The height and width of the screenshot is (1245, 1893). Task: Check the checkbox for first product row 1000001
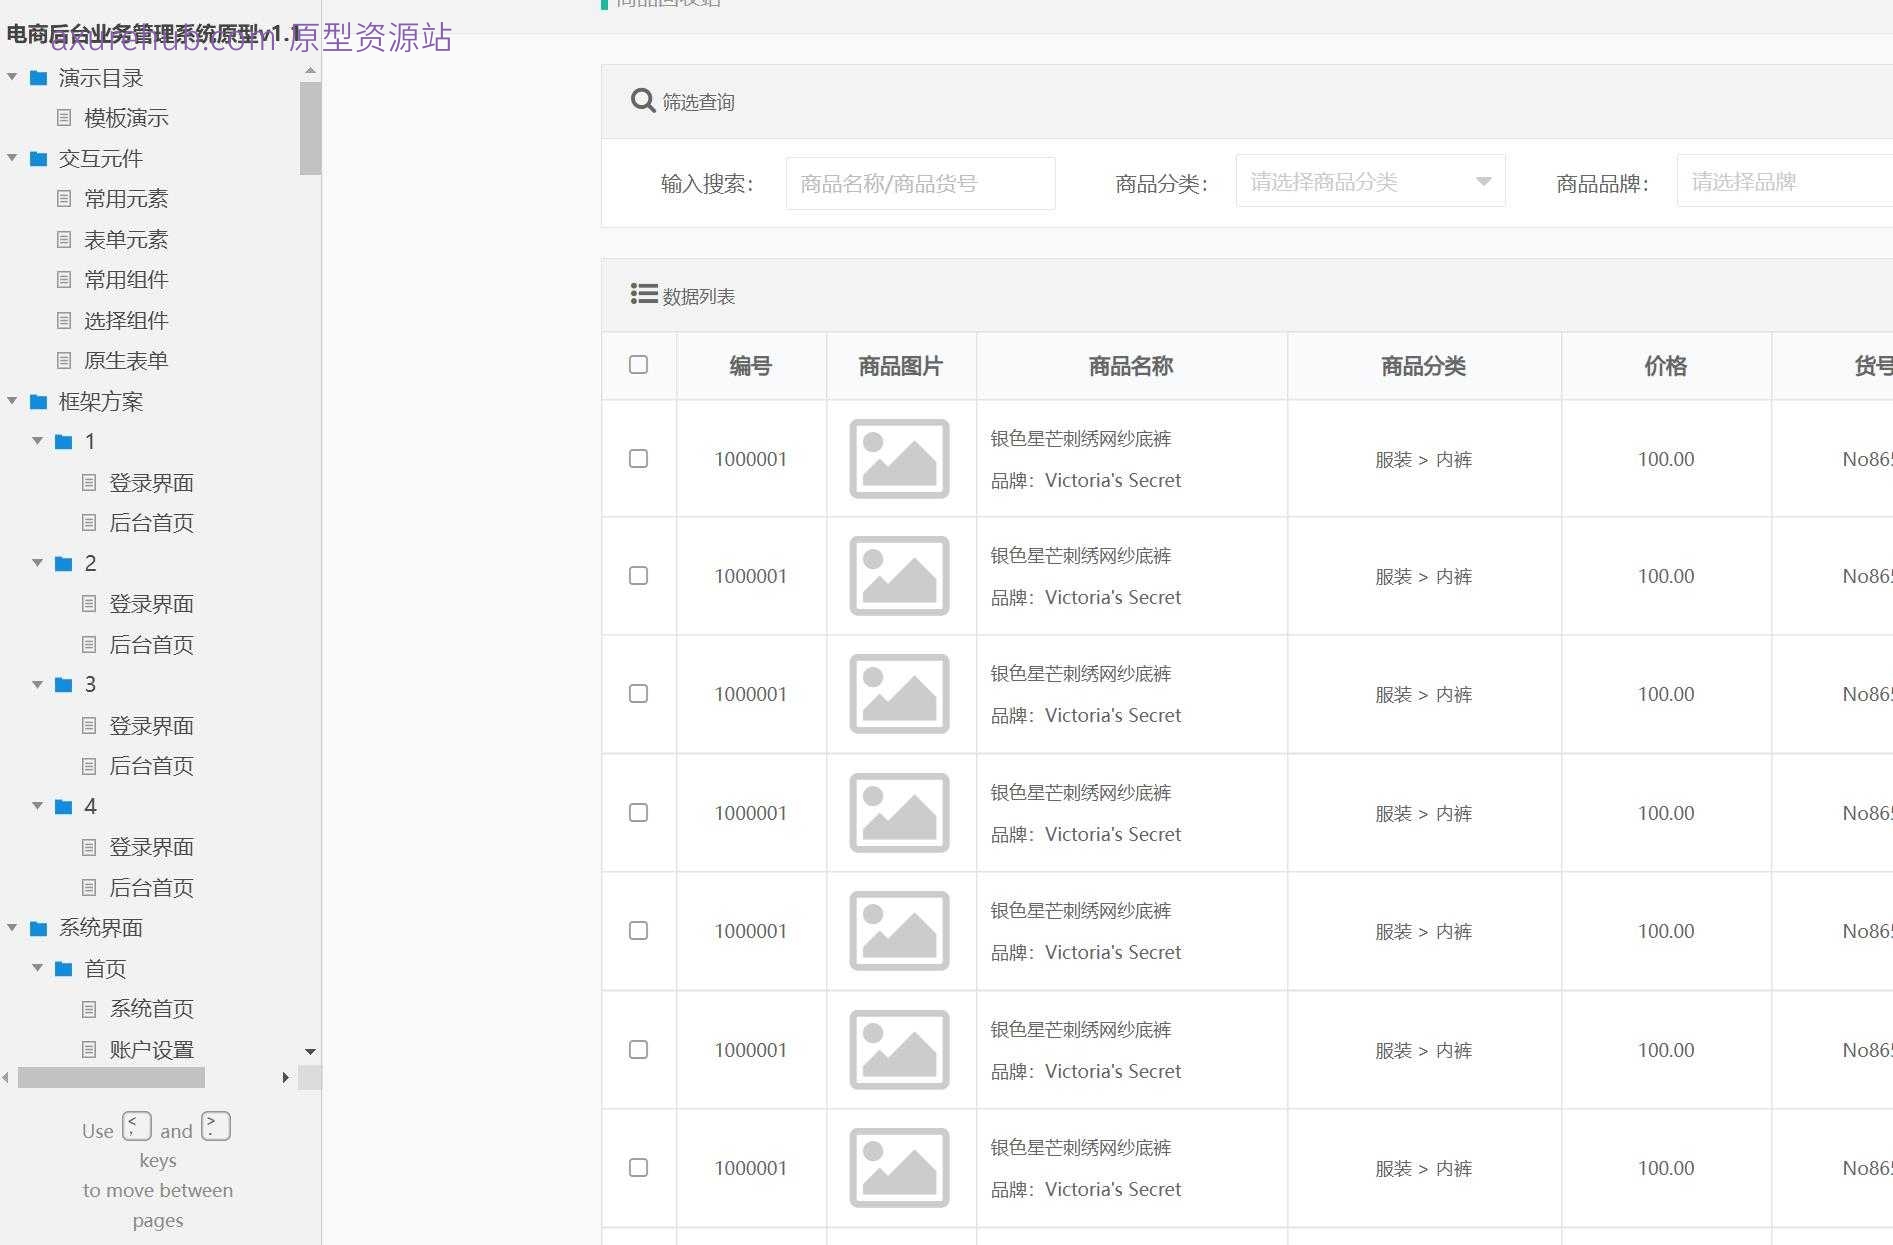click(638, 459)
